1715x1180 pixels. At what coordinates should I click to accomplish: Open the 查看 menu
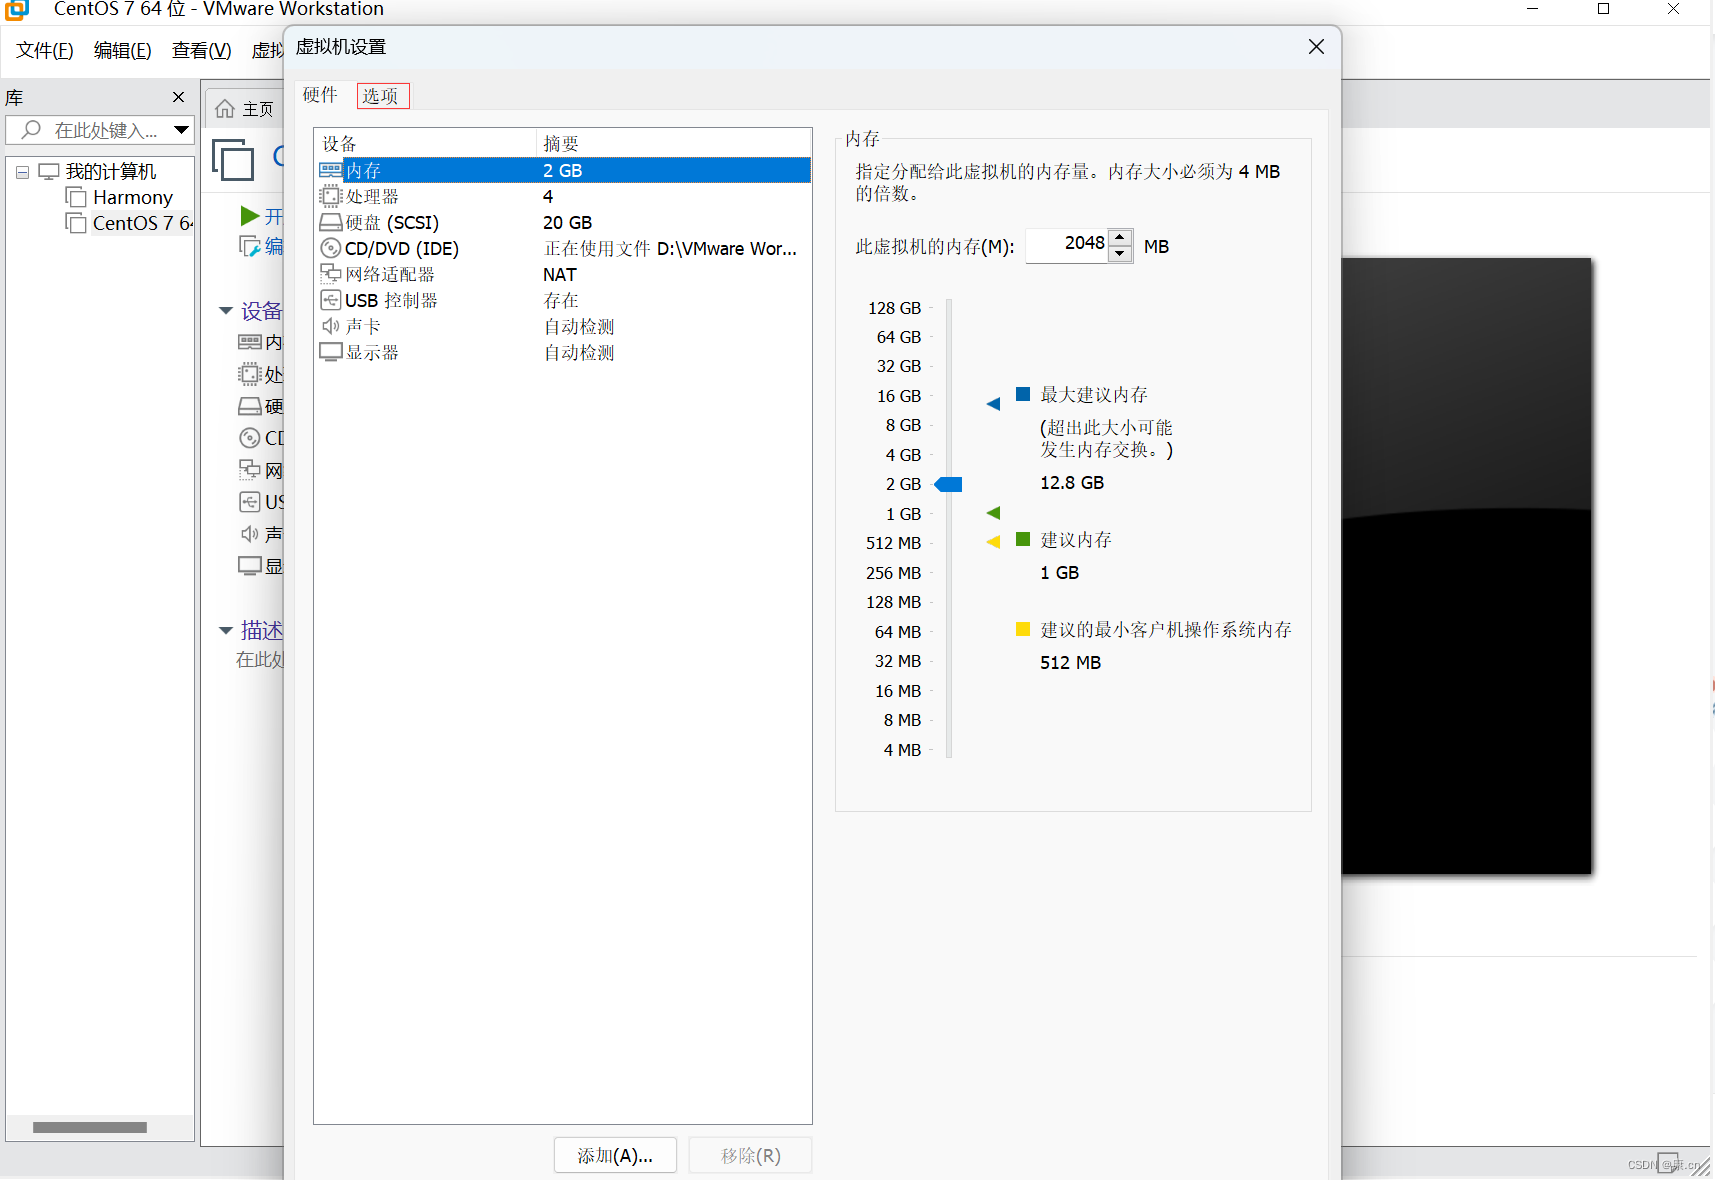(200, 50)
